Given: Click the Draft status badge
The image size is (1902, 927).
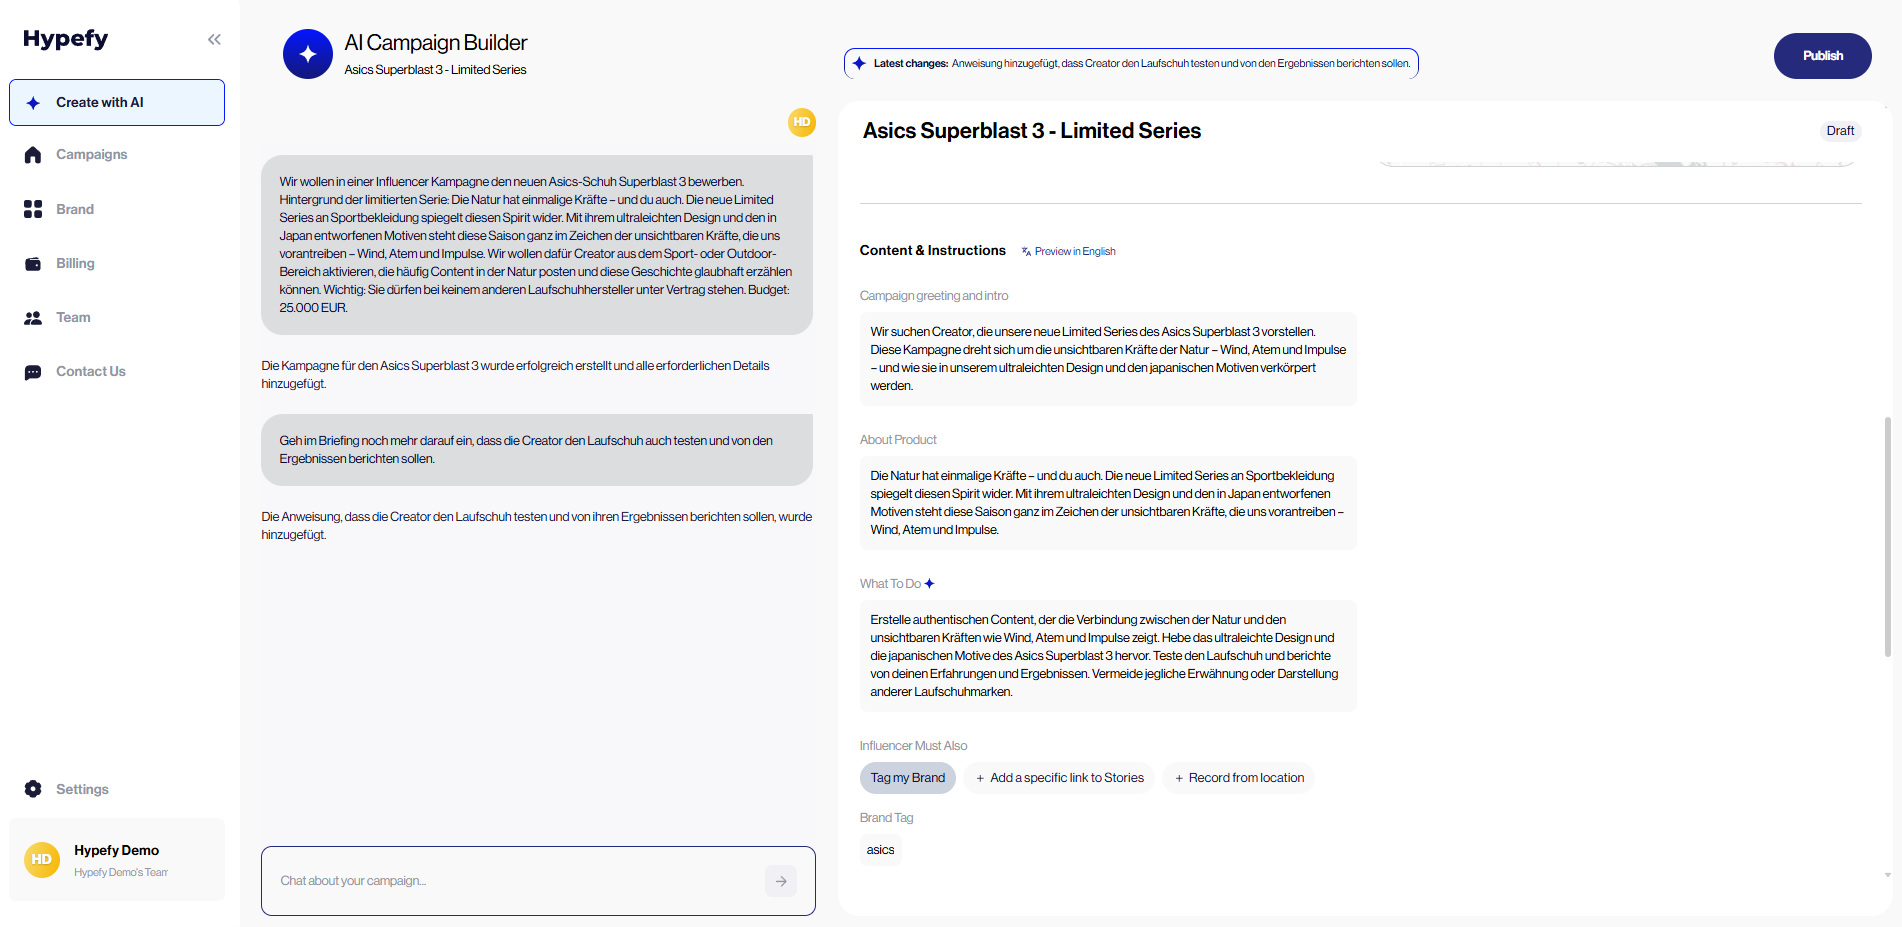Looking at the screenshot, I should [1840, 131].
